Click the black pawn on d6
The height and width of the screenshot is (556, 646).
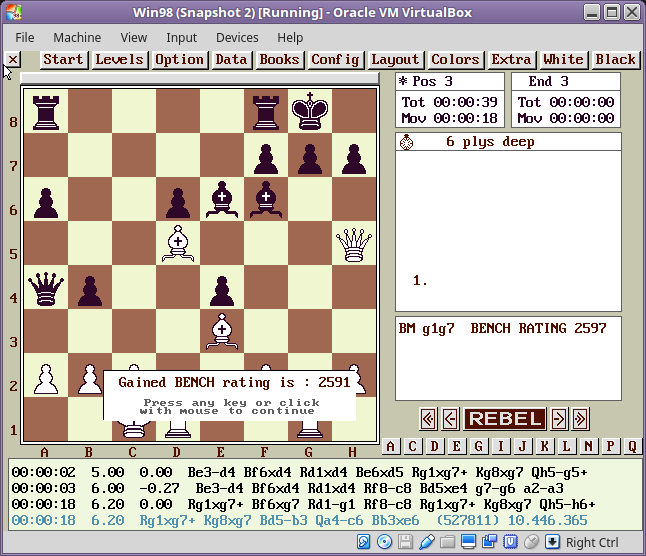click(x=178, y=203)
